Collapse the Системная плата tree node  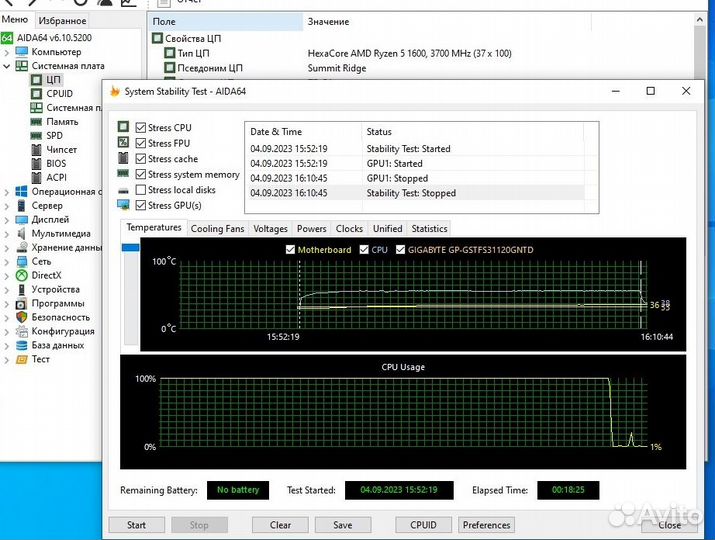click(x=6, y=66)
